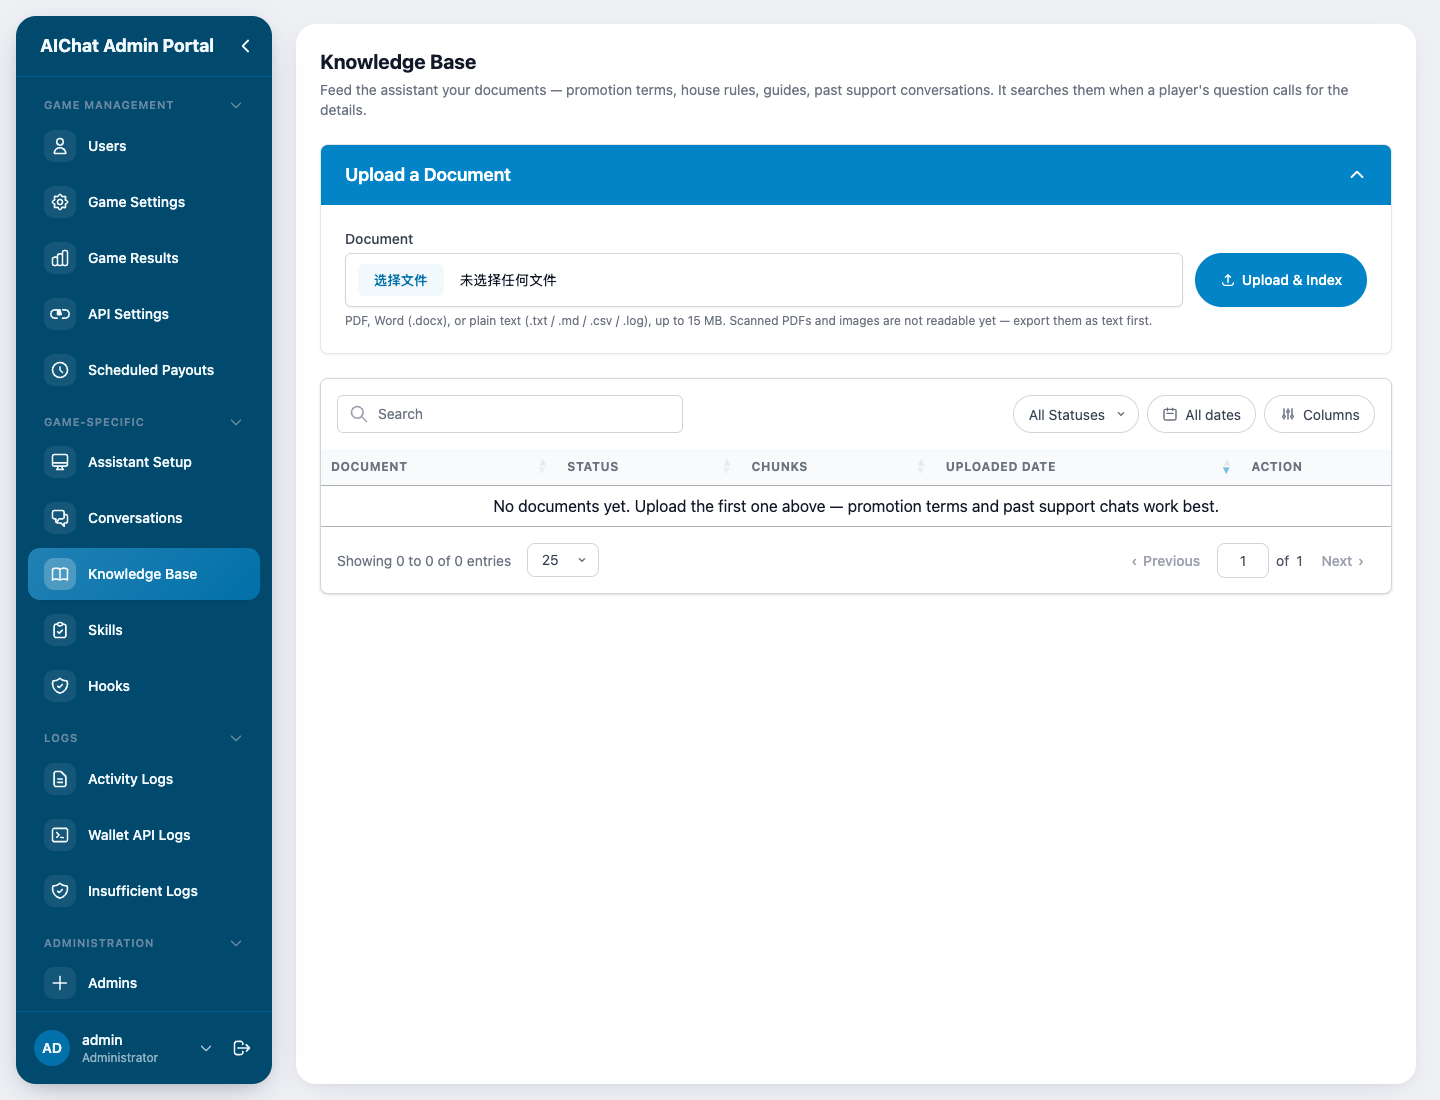Click the page number input field
Image resolution: width=1440 pixels, height=1100 pixels.
tap(1243, 561)
